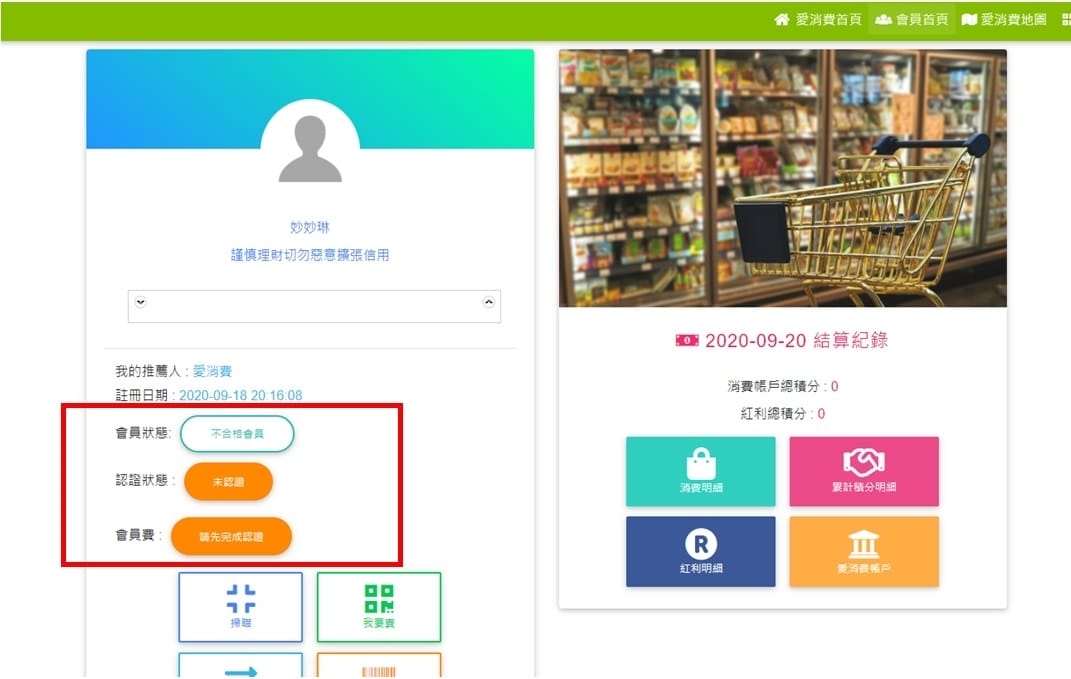Image resolution: width=1071 pixels, height=679 pixels.
Task: Click the grid icon in top navigation
Action: click(x=1065, y=20)
